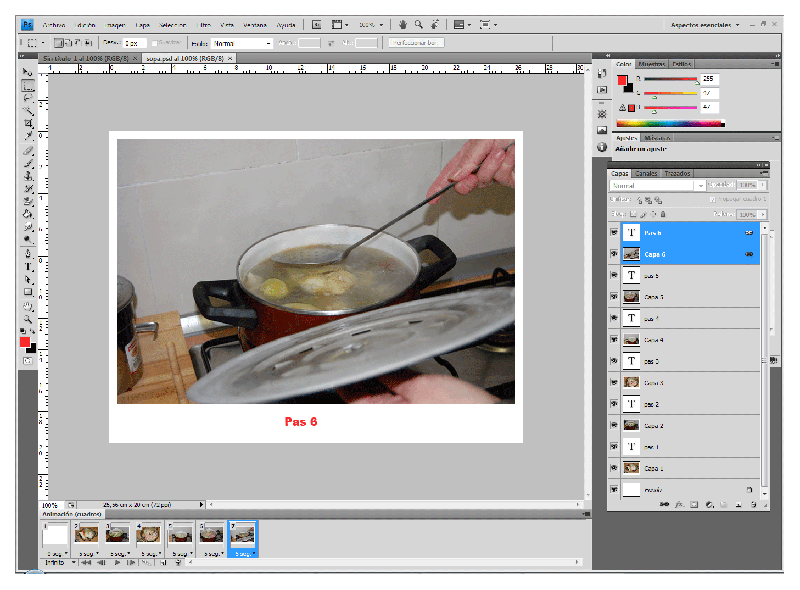Switch to the Muestras tab

[651, 64]
